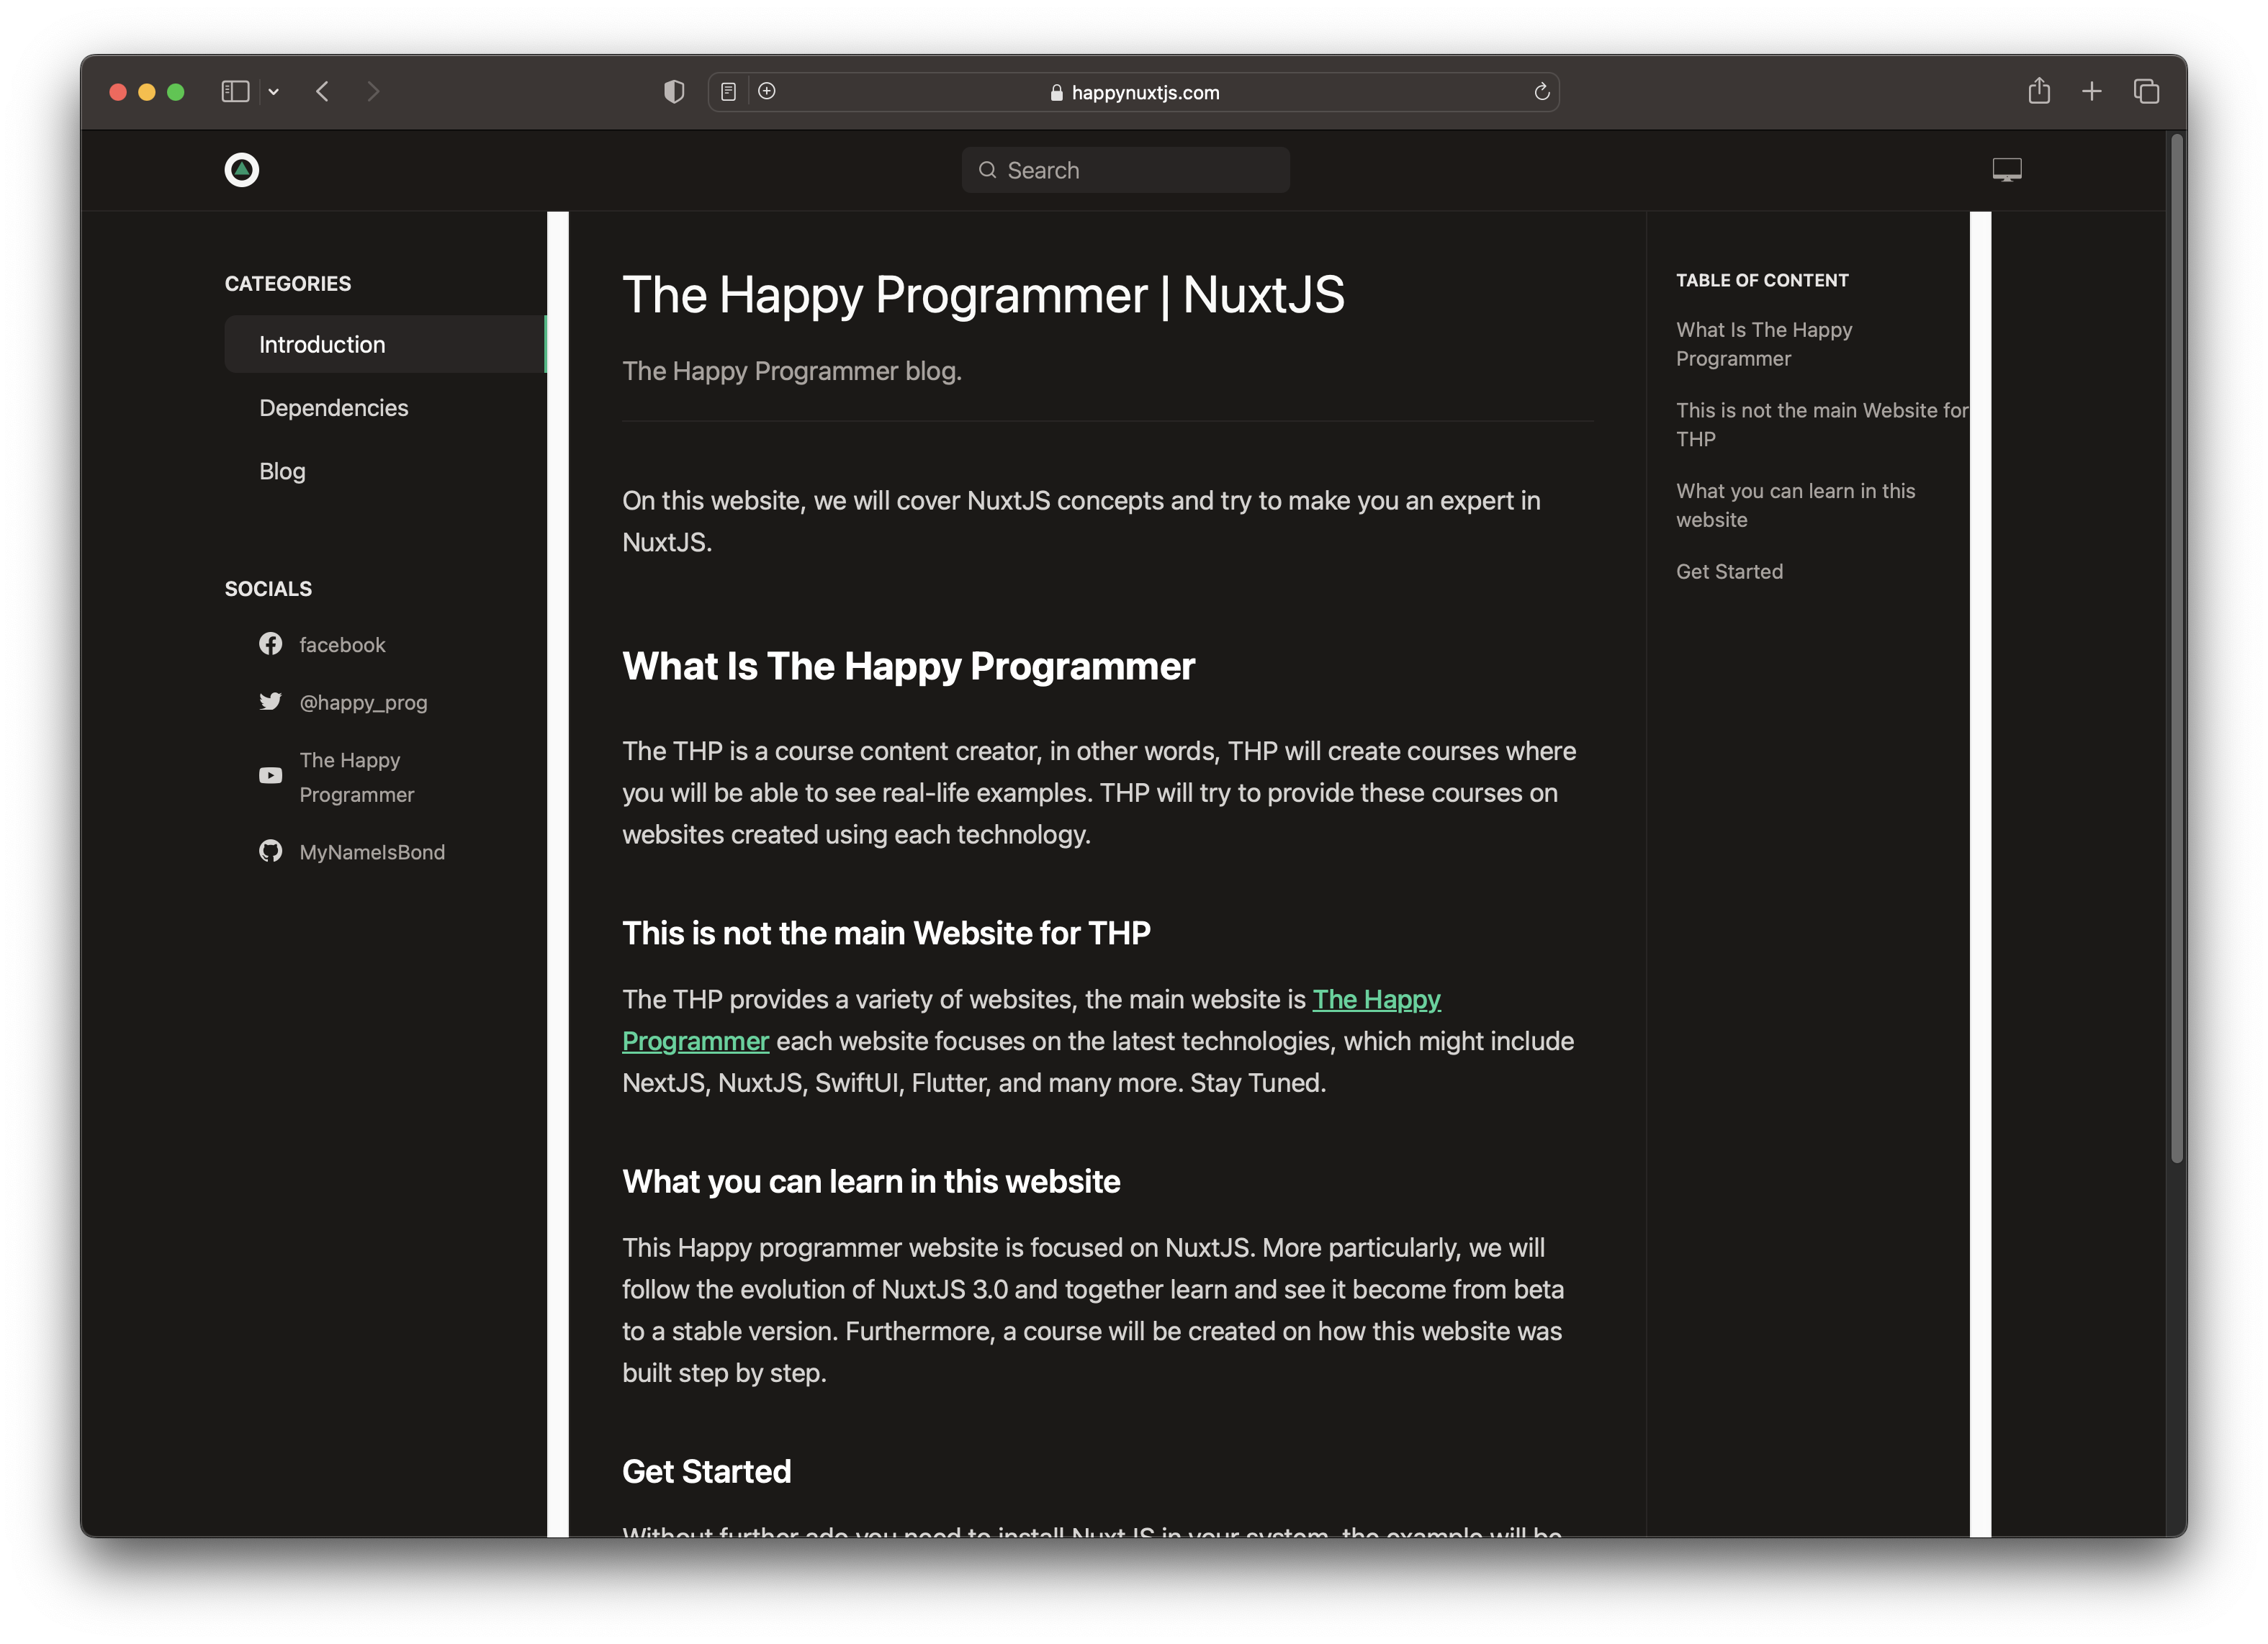2268x1644 pixels.
Task: Open the privacy shield report icon
Action: tap(674, 92)
